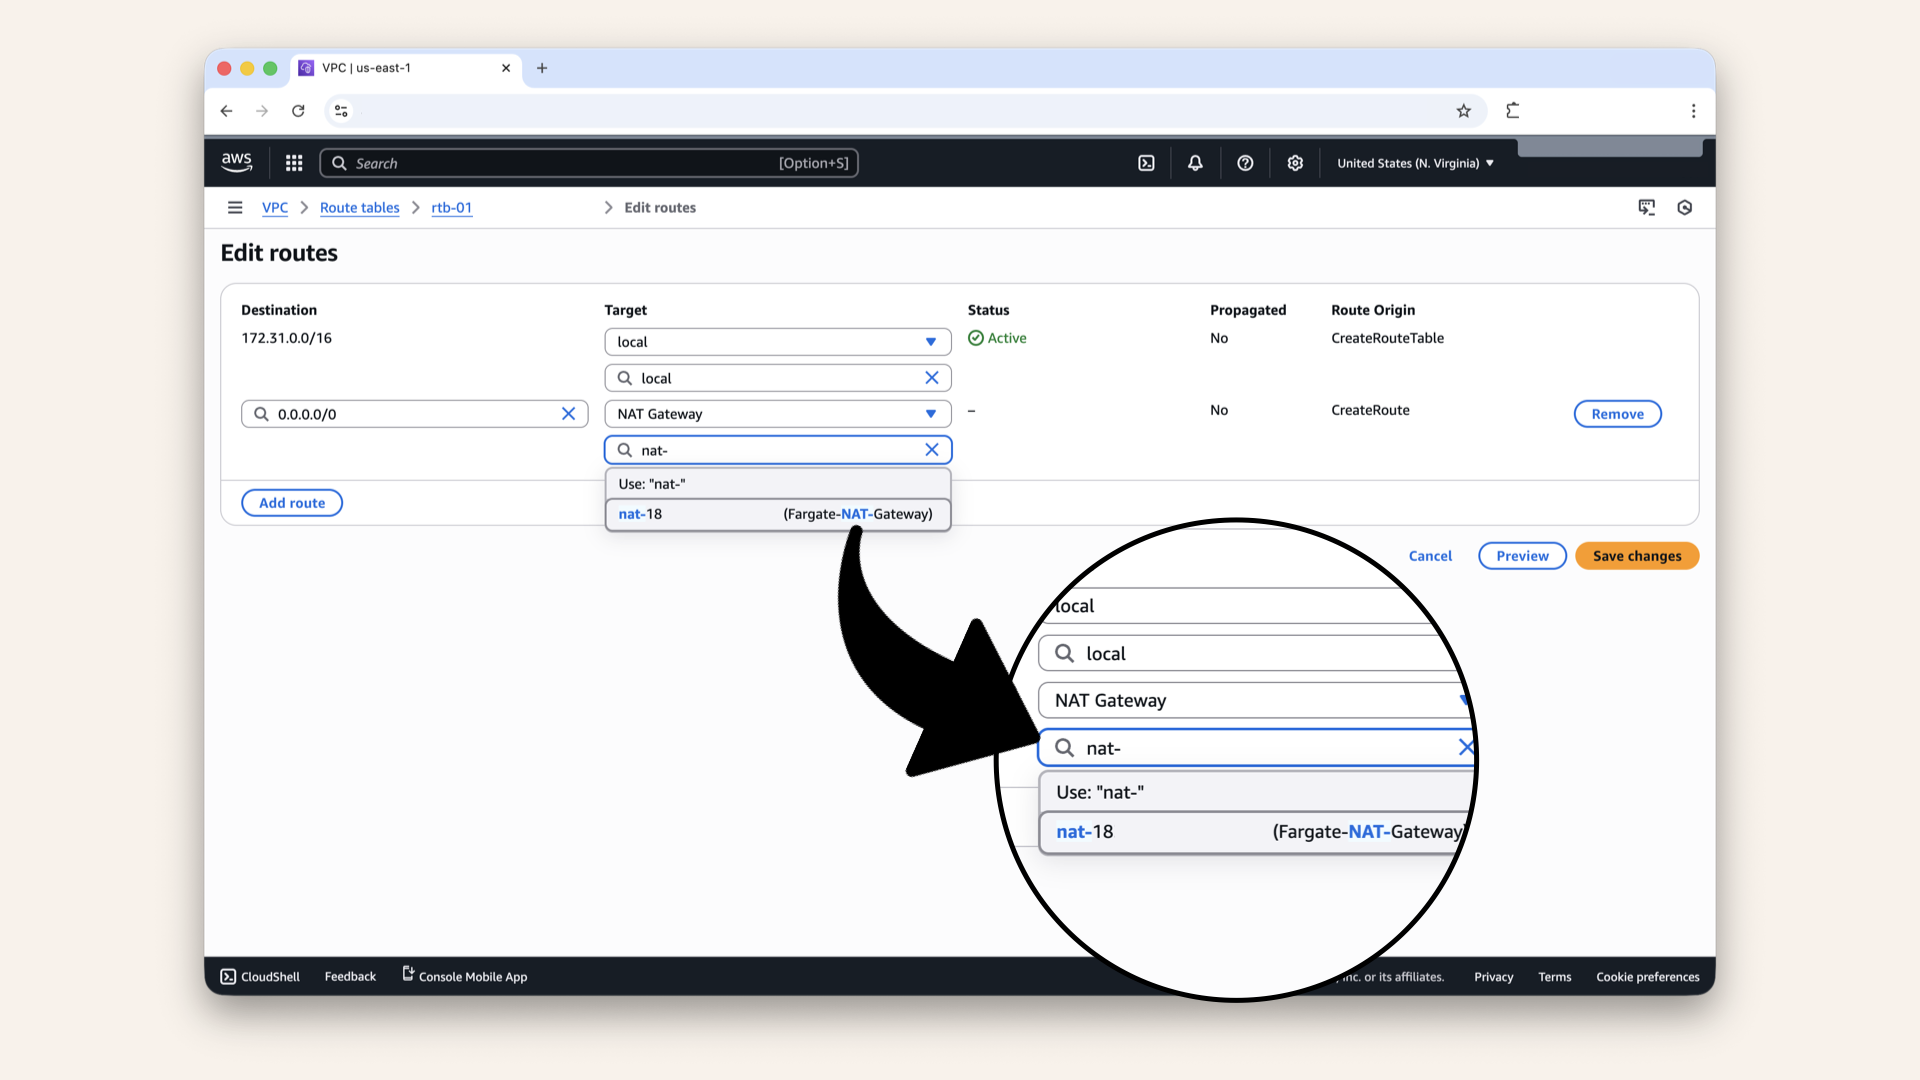Clear the 0.0.0.0/0 destination search field
Image resolution: width=1920 pixels, height=1080 pixels.
569,413
